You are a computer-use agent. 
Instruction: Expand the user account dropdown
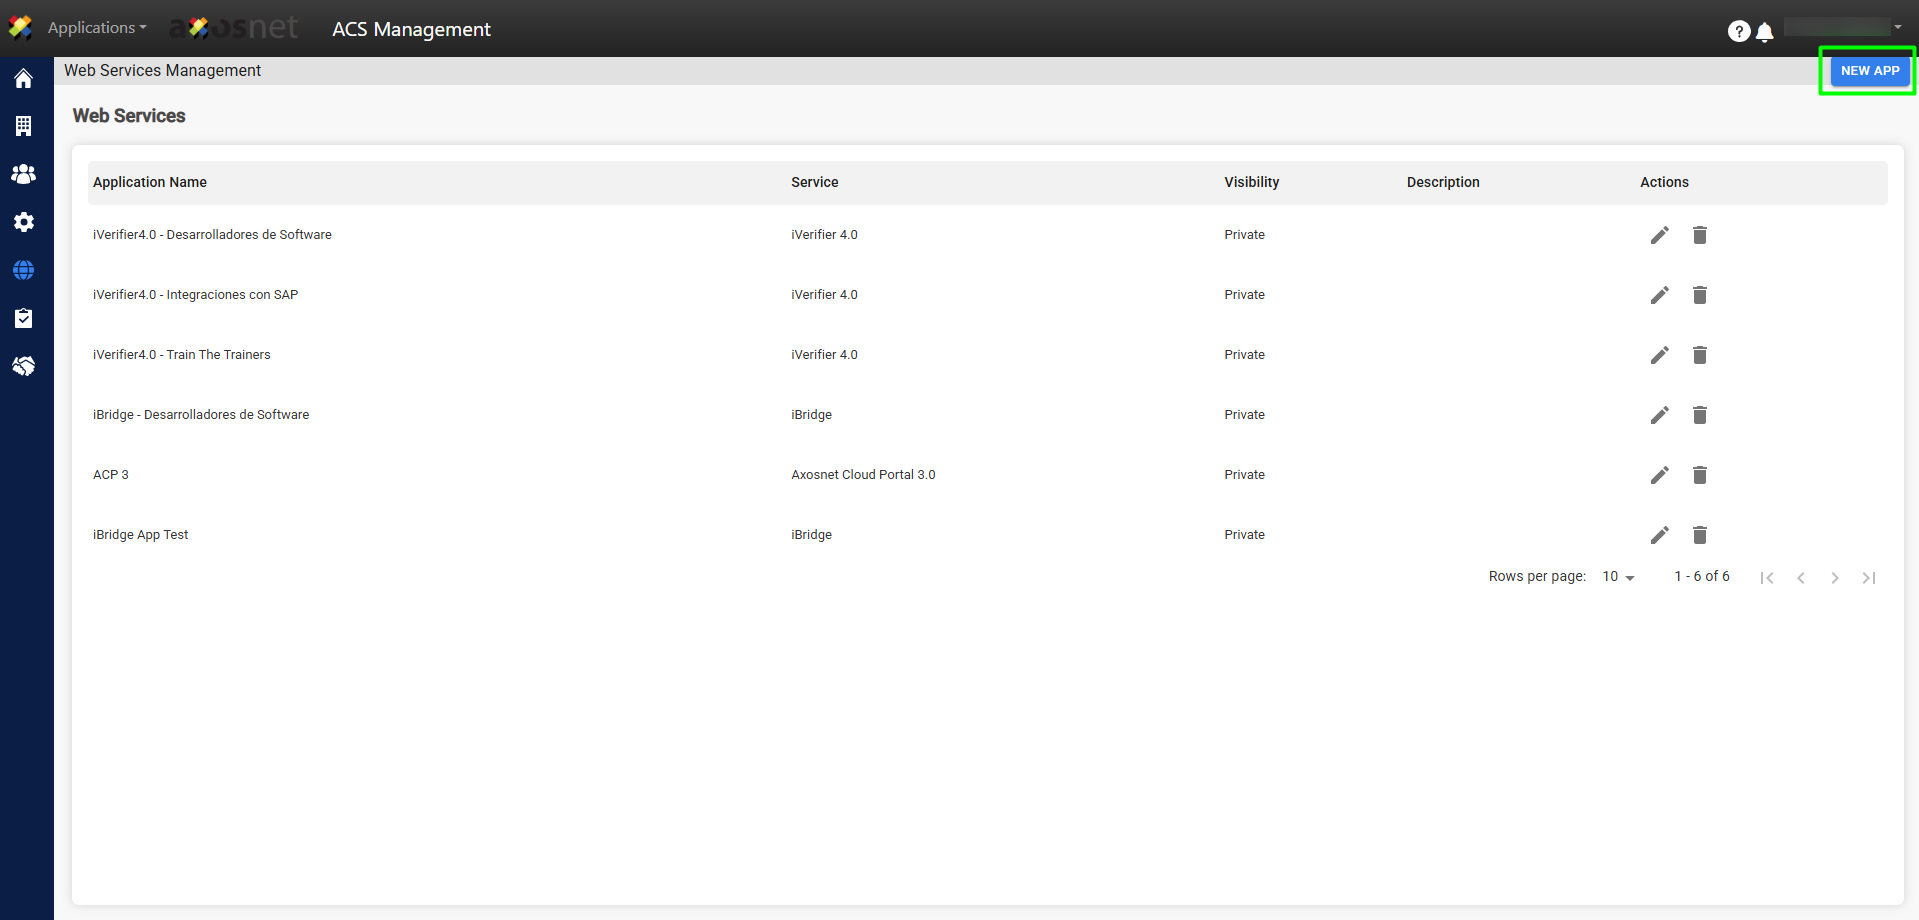click(1843, 27)
